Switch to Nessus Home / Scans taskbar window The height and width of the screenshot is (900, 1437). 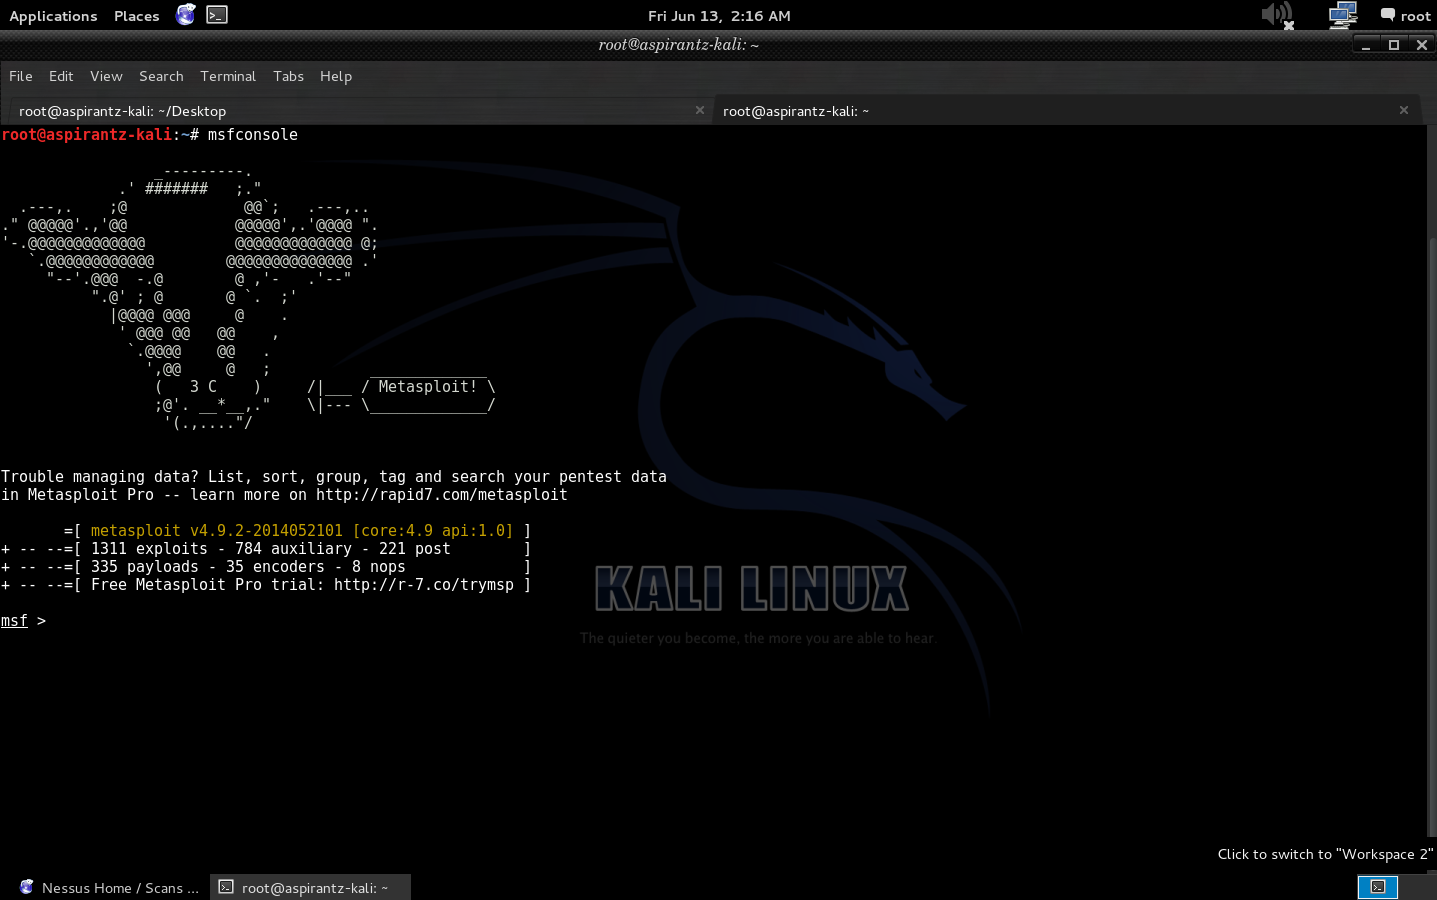[x=108, y=887]
